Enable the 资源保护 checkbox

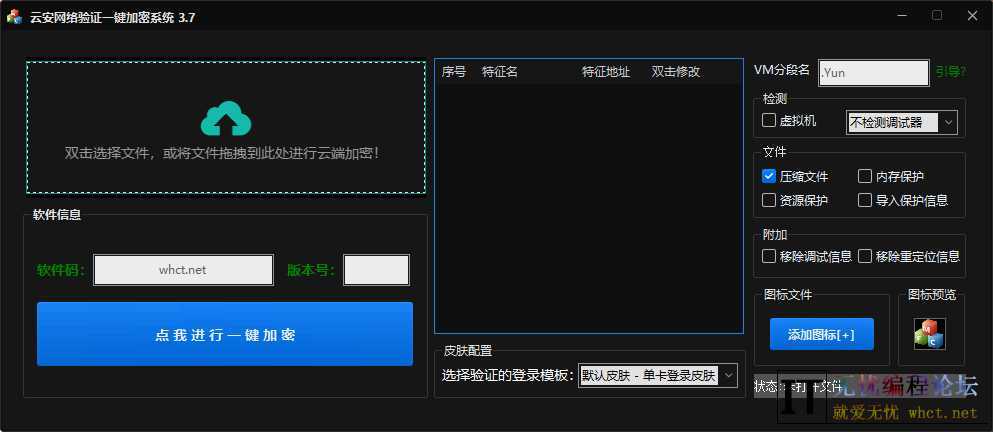click(x=769, y=200)
